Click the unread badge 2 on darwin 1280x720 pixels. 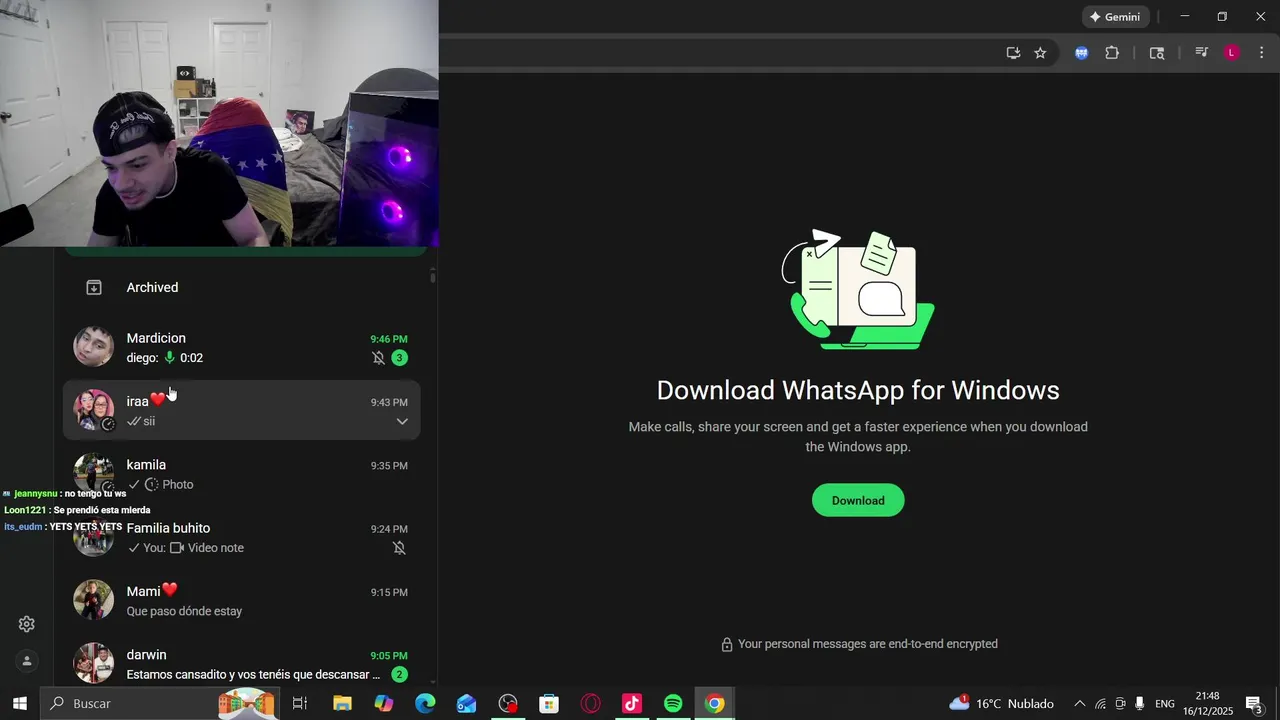399,675
